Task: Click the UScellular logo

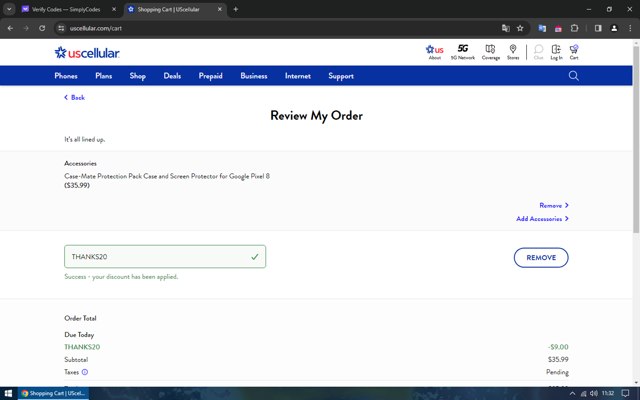Action: 87,53
